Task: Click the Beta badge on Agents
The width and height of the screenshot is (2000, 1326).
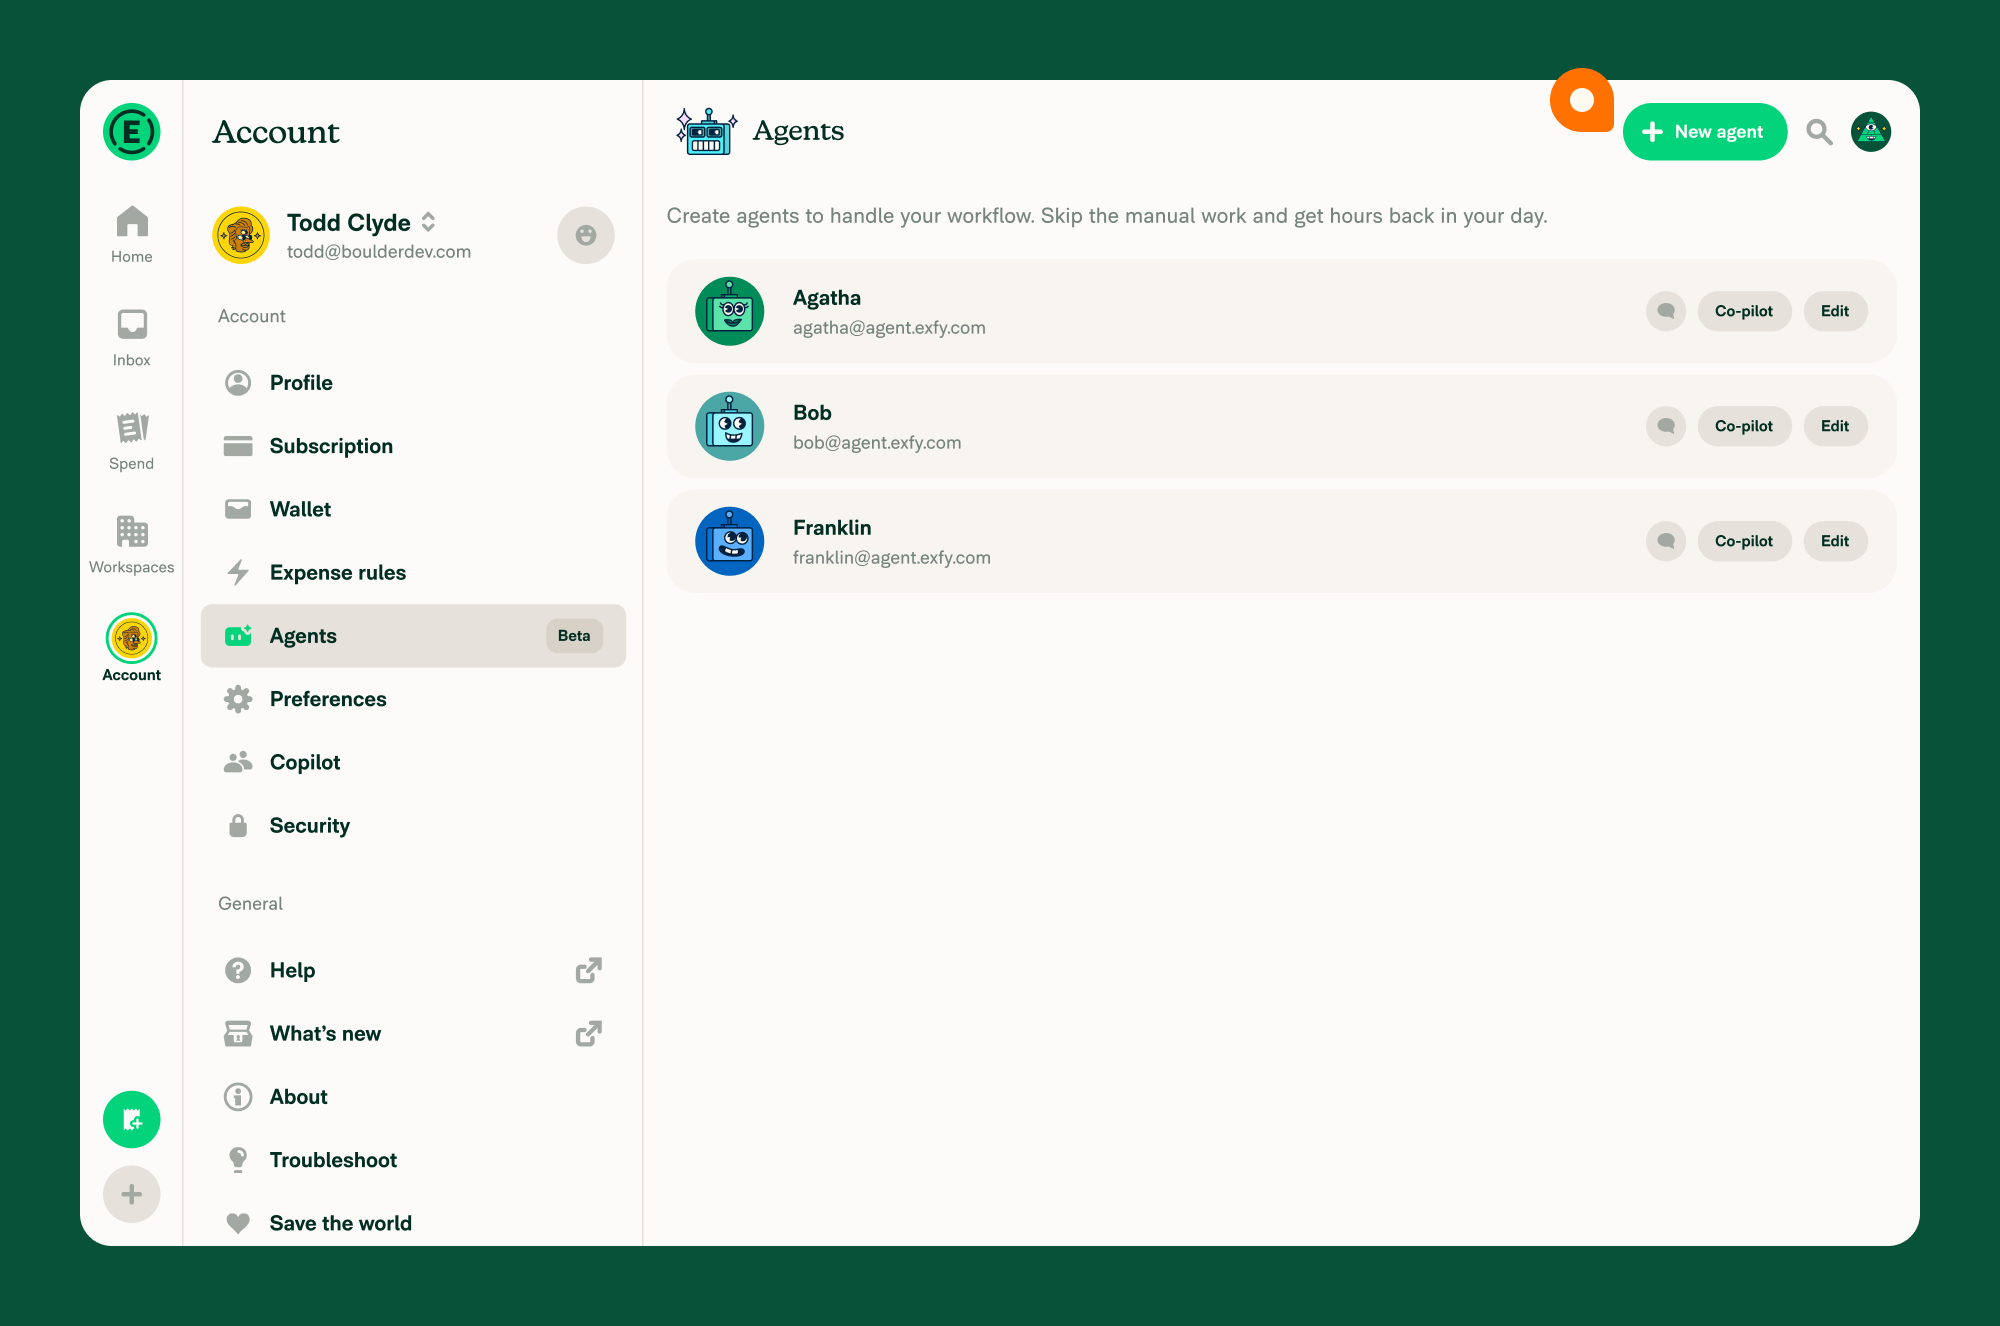Action: [574, 636]
